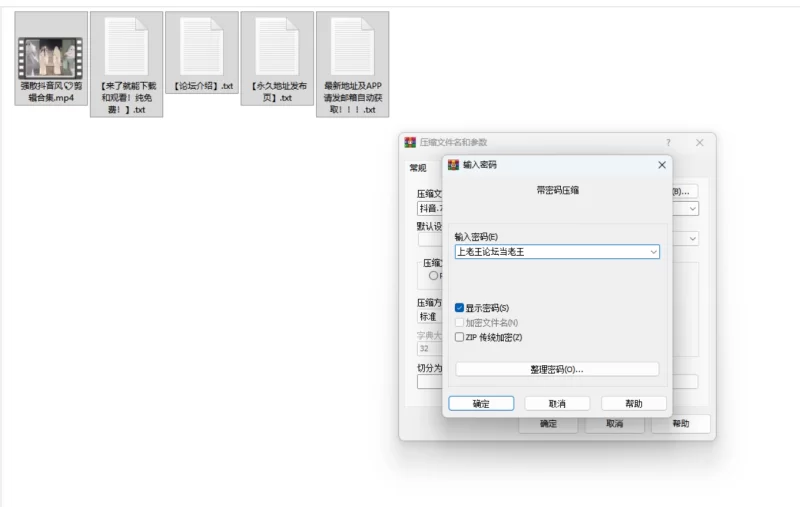Click the disabled 加密文件名(N) checkbox

459,322
